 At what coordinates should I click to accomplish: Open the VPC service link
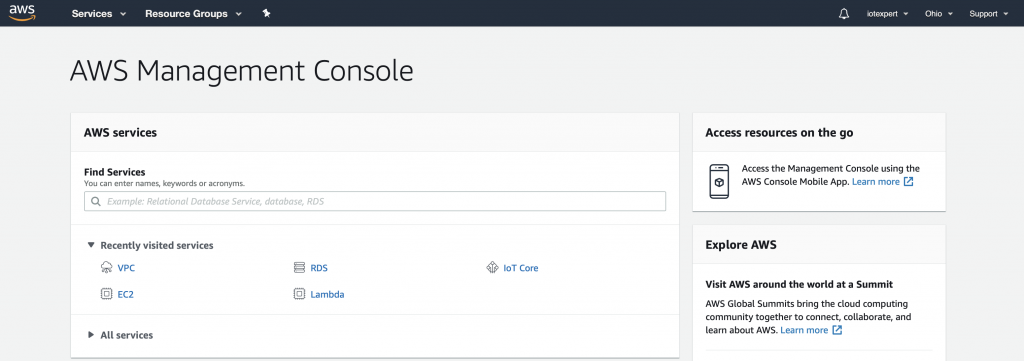(x=126, y=268)
